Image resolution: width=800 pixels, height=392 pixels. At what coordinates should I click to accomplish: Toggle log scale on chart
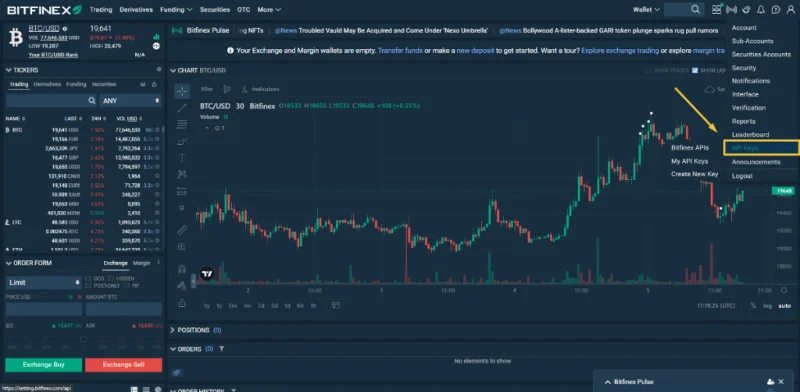768,306
